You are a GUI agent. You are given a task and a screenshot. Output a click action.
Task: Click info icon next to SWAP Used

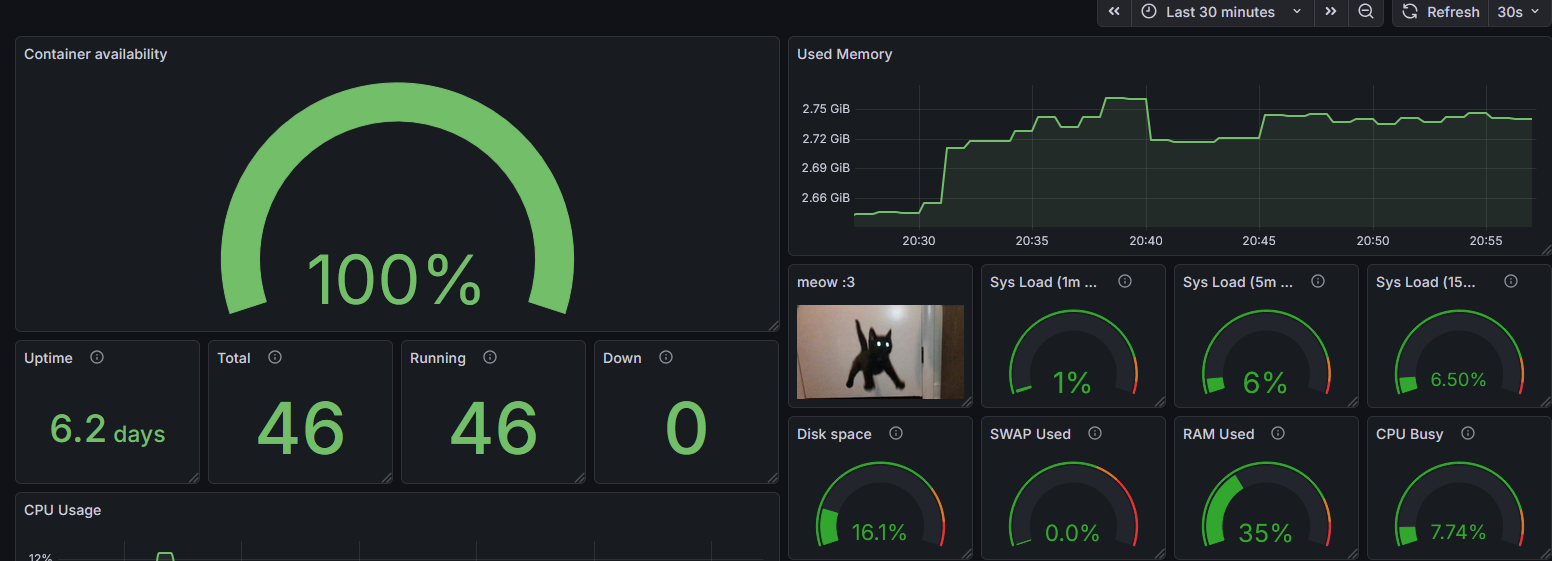(x=1095, y=433)
